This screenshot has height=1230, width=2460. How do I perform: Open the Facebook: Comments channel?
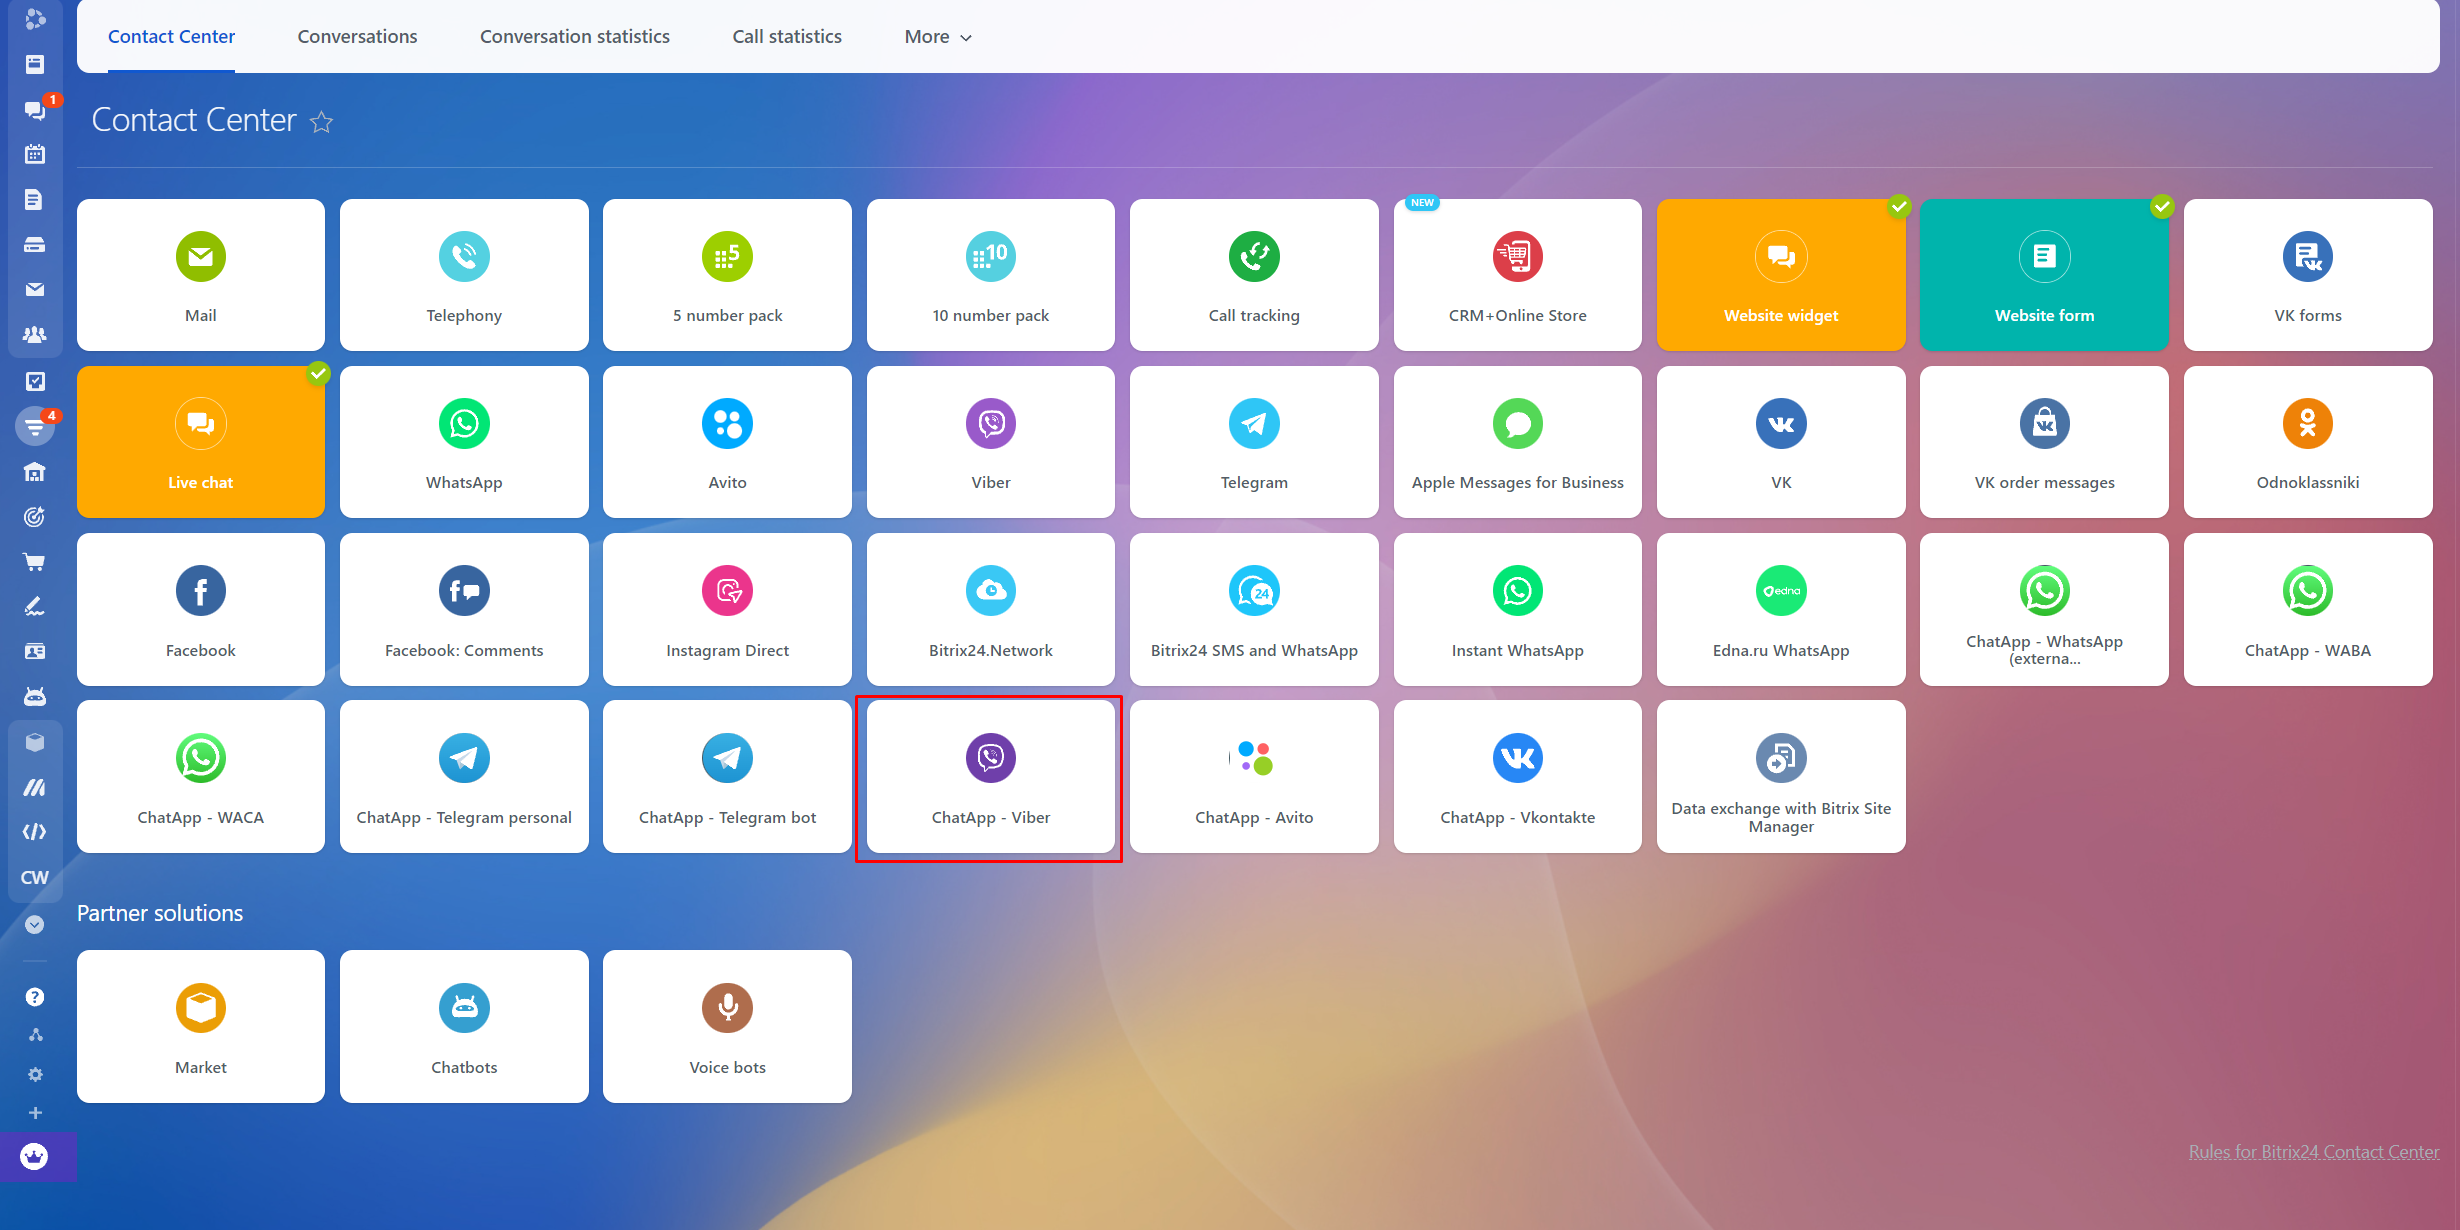tap(464, 609)
